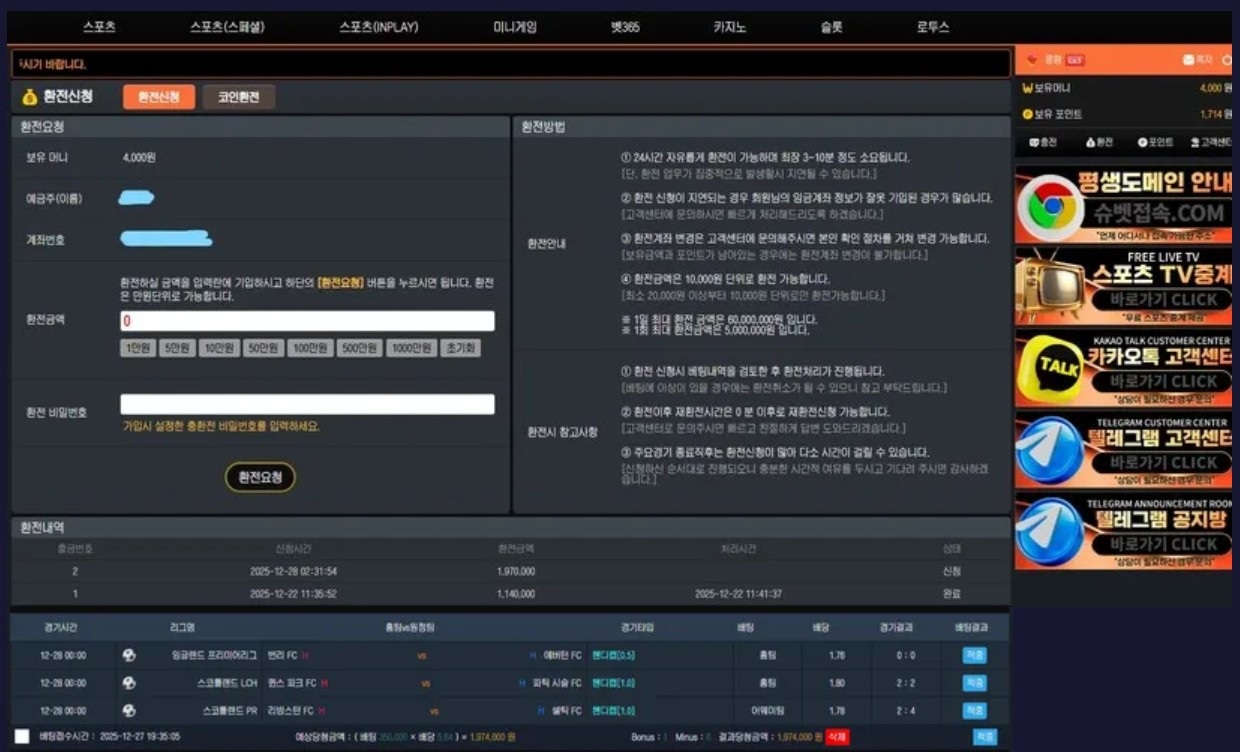Open 고객센터 support icon in sidebar
Screen dimensions: 1240x752
coord(1195,143)
